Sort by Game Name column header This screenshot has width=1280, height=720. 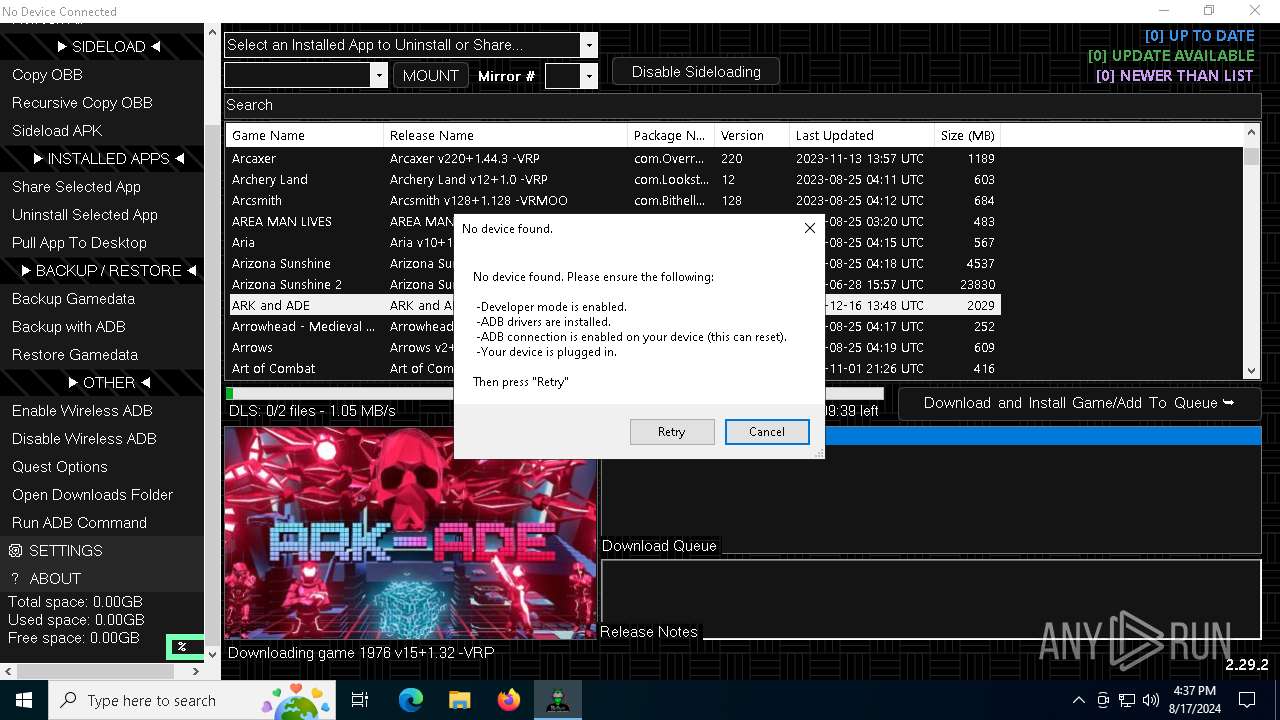point(305,135)
